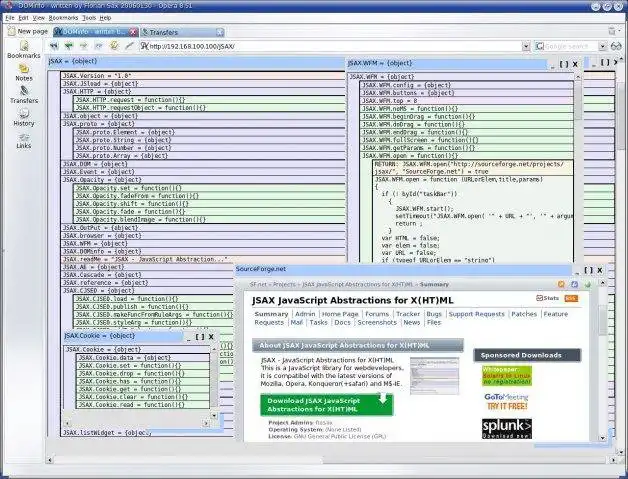Click the JSAX project screenshot thumbnail
This screenshot has width=628, height=479.
434,376
